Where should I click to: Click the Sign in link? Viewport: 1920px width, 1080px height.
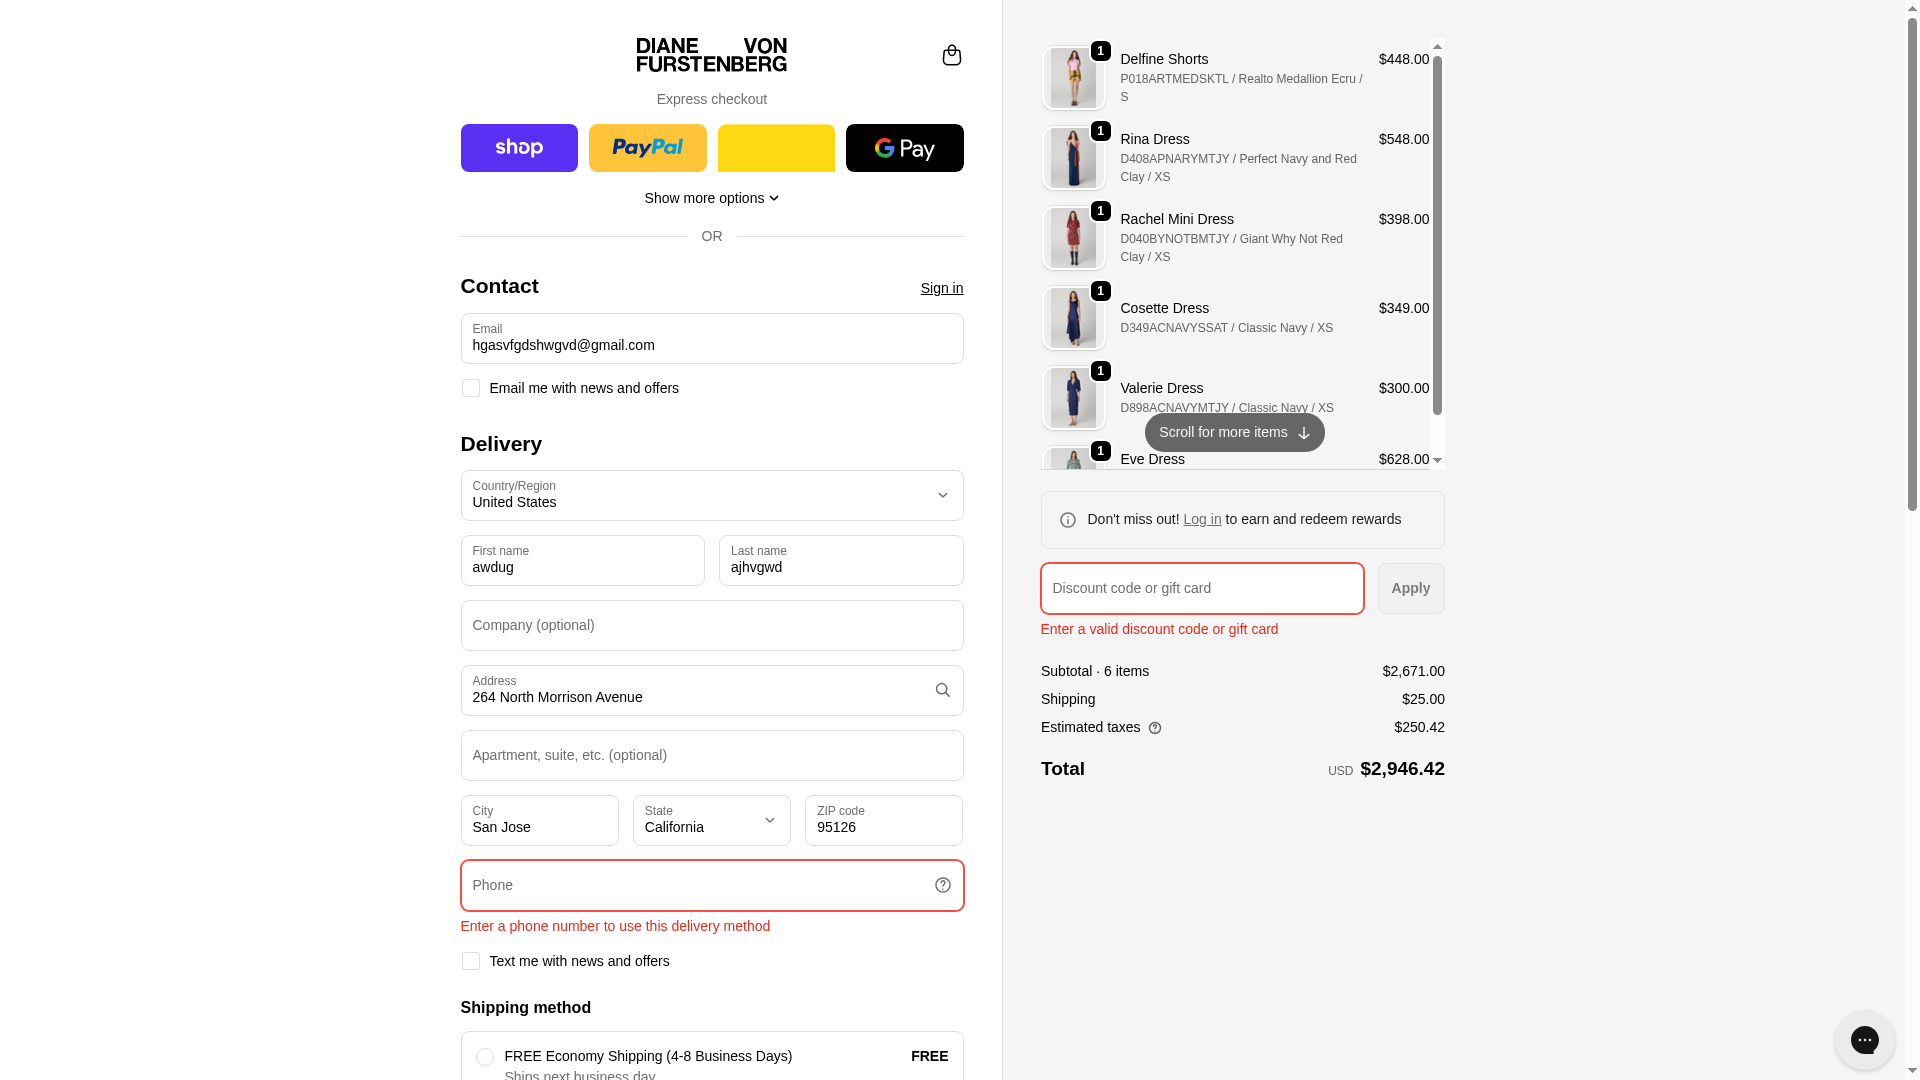click(x=941, y=288)
